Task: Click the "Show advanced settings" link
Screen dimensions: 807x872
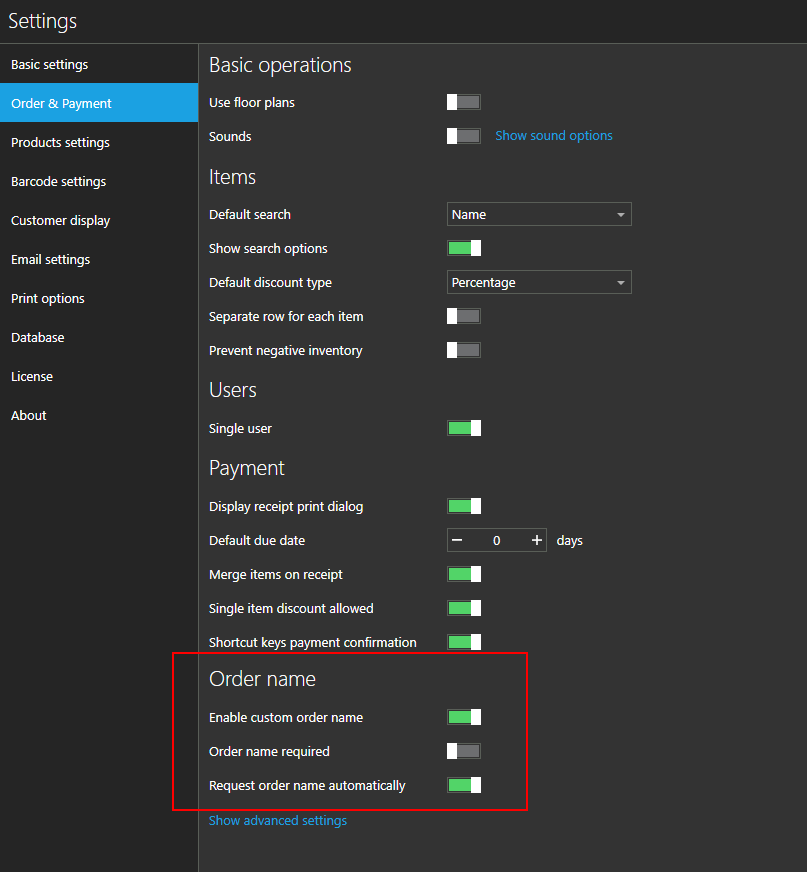Action: pos(277,820)
